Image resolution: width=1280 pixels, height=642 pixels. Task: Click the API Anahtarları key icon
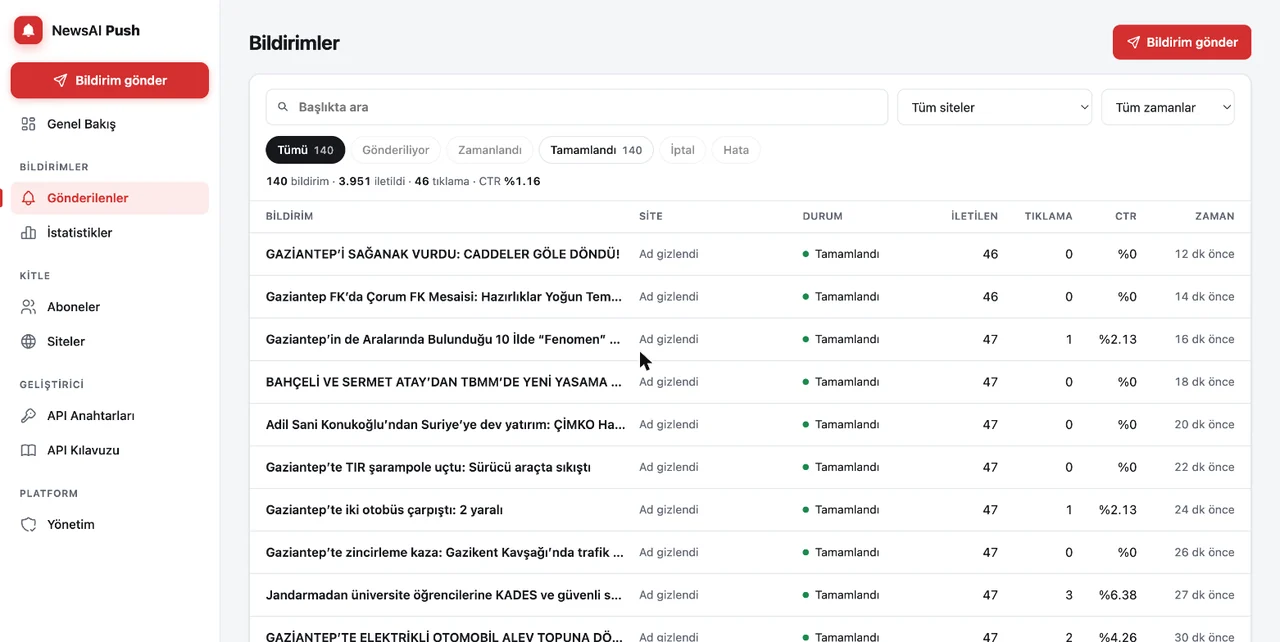[x=29, y=416]
